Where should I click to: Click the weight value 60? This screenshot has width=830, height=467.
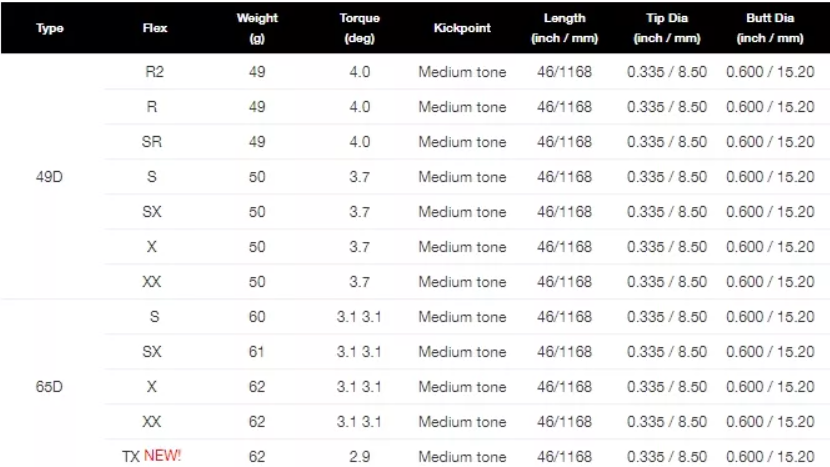pos(257,317)
